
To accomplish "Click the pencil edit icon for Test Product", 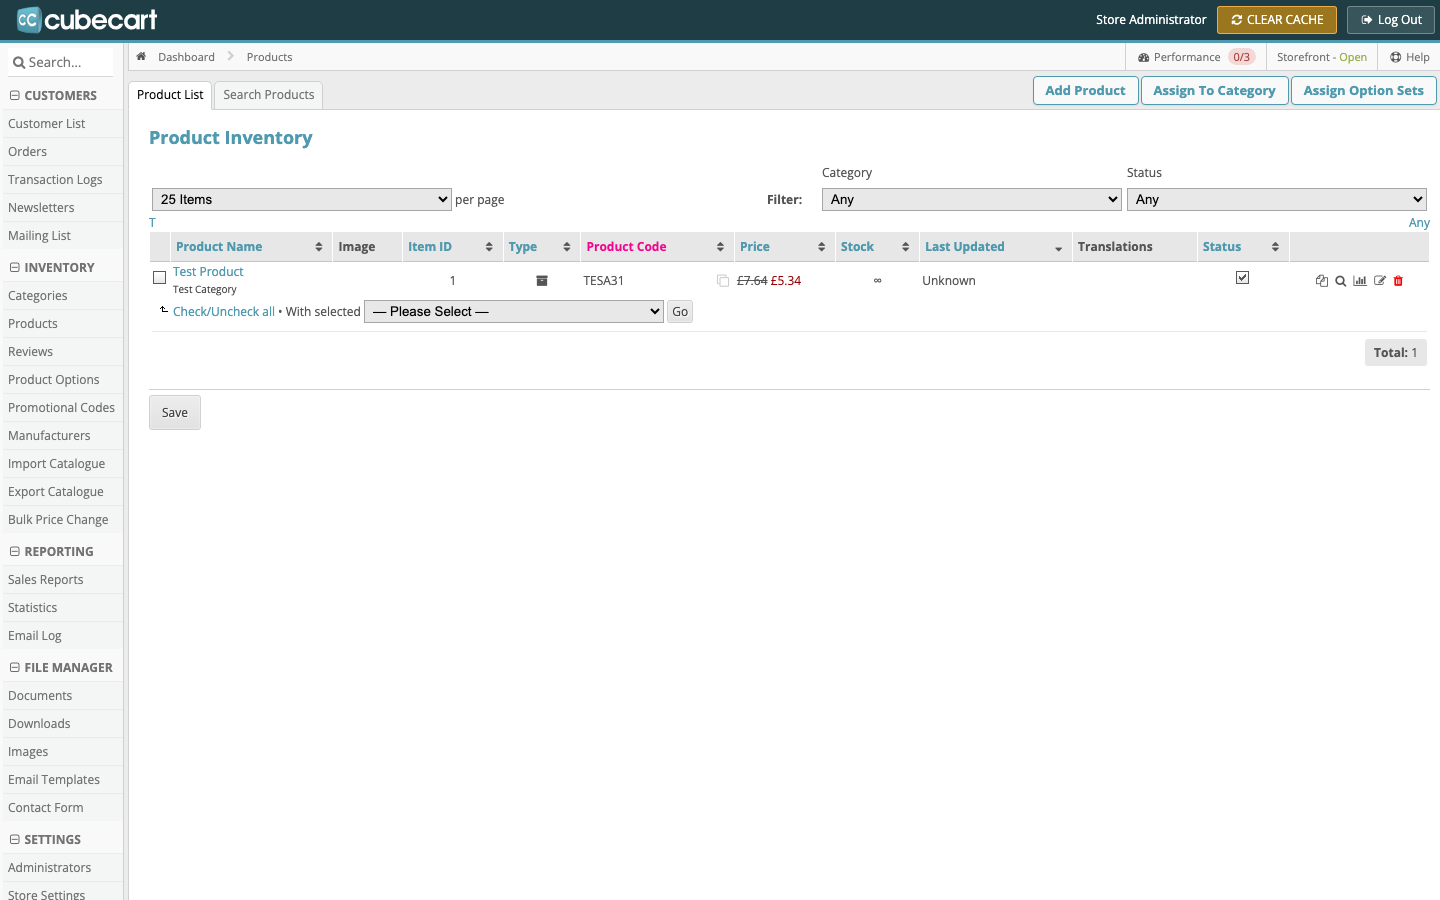I will pos(1380,281).
